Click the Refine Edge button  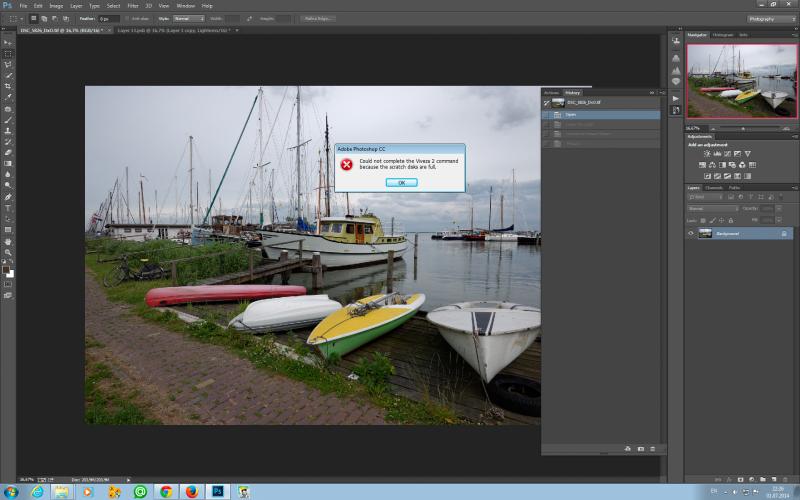(317, 18)
